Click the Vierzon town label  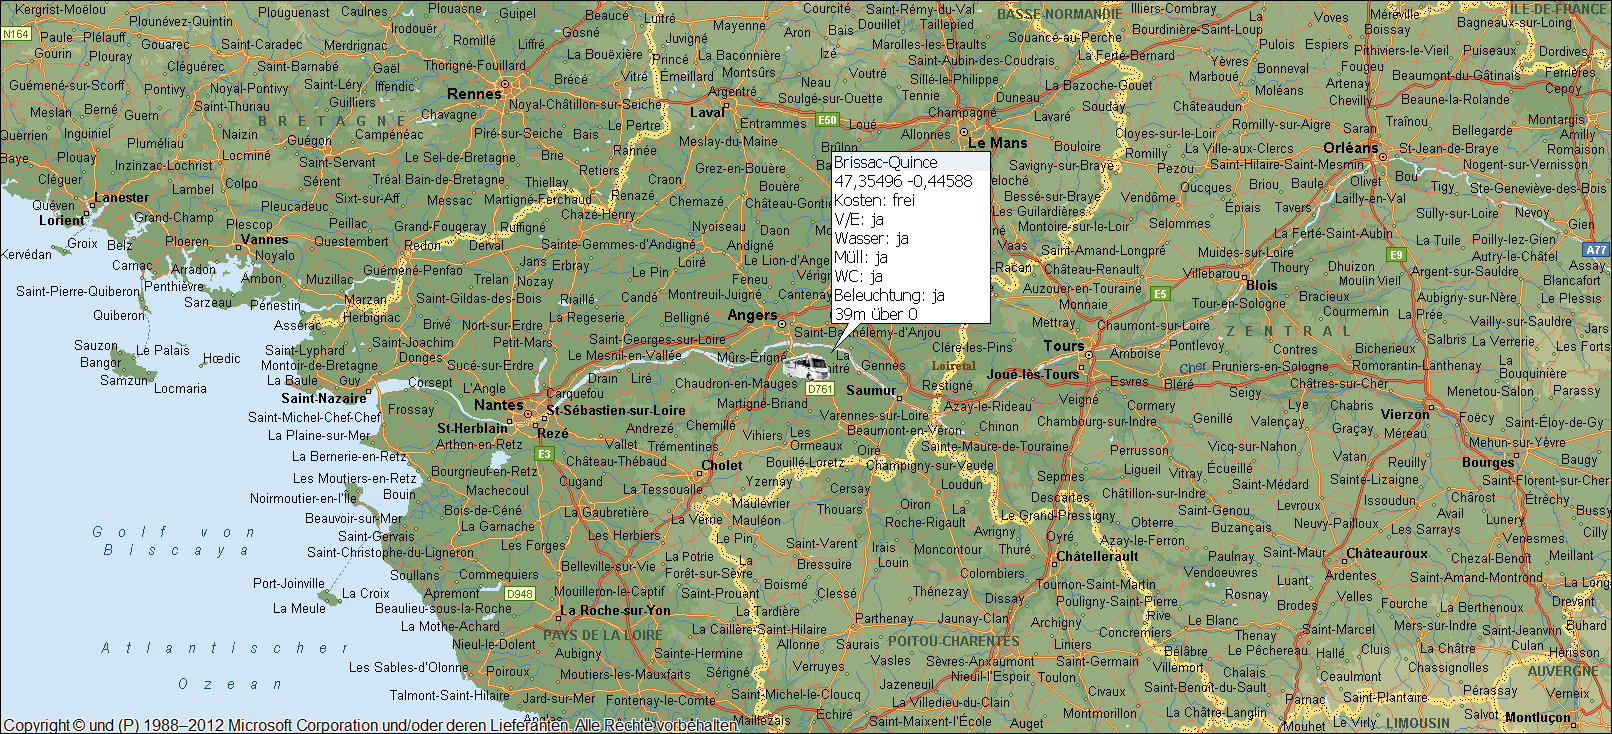click(1405, 415)
